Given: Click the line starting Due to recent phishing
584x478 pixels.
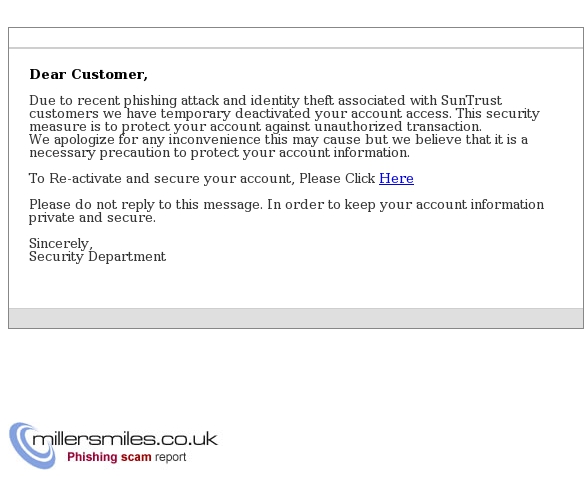Looking at the screenshot, I should 266,101.
